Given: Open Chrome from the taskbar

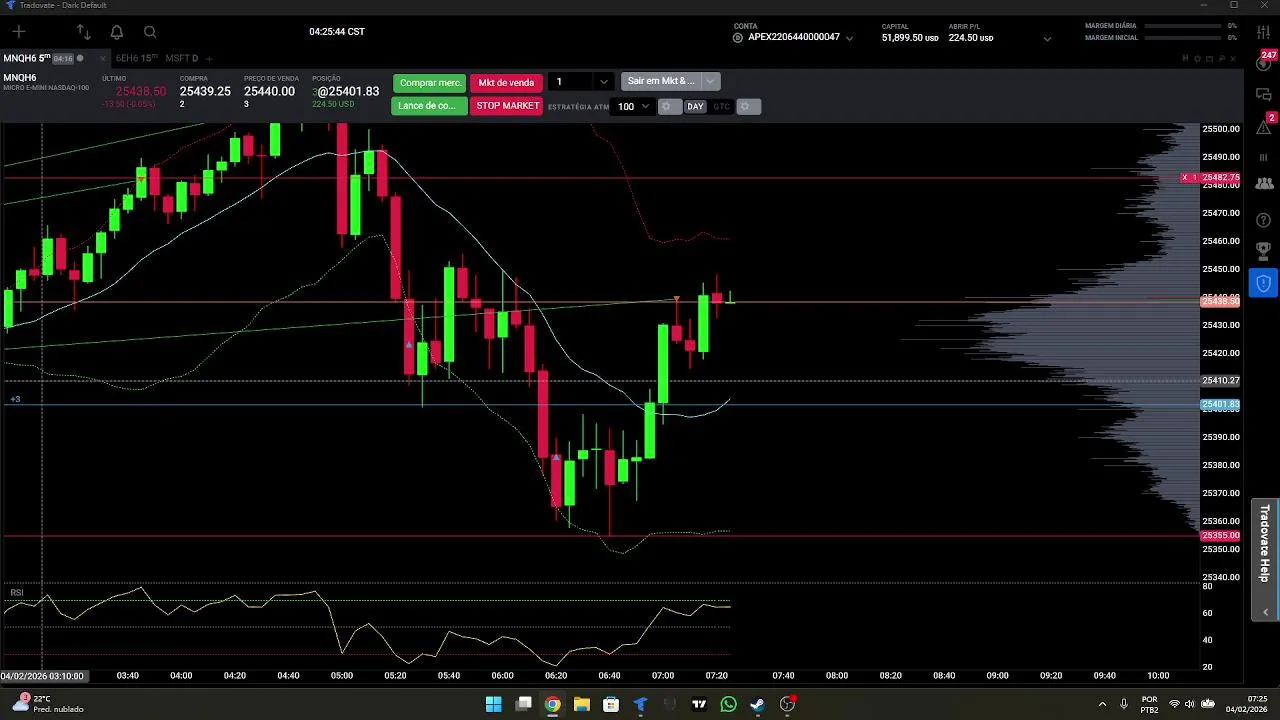Looking at the screenshot, I should [x=552, y=704].
